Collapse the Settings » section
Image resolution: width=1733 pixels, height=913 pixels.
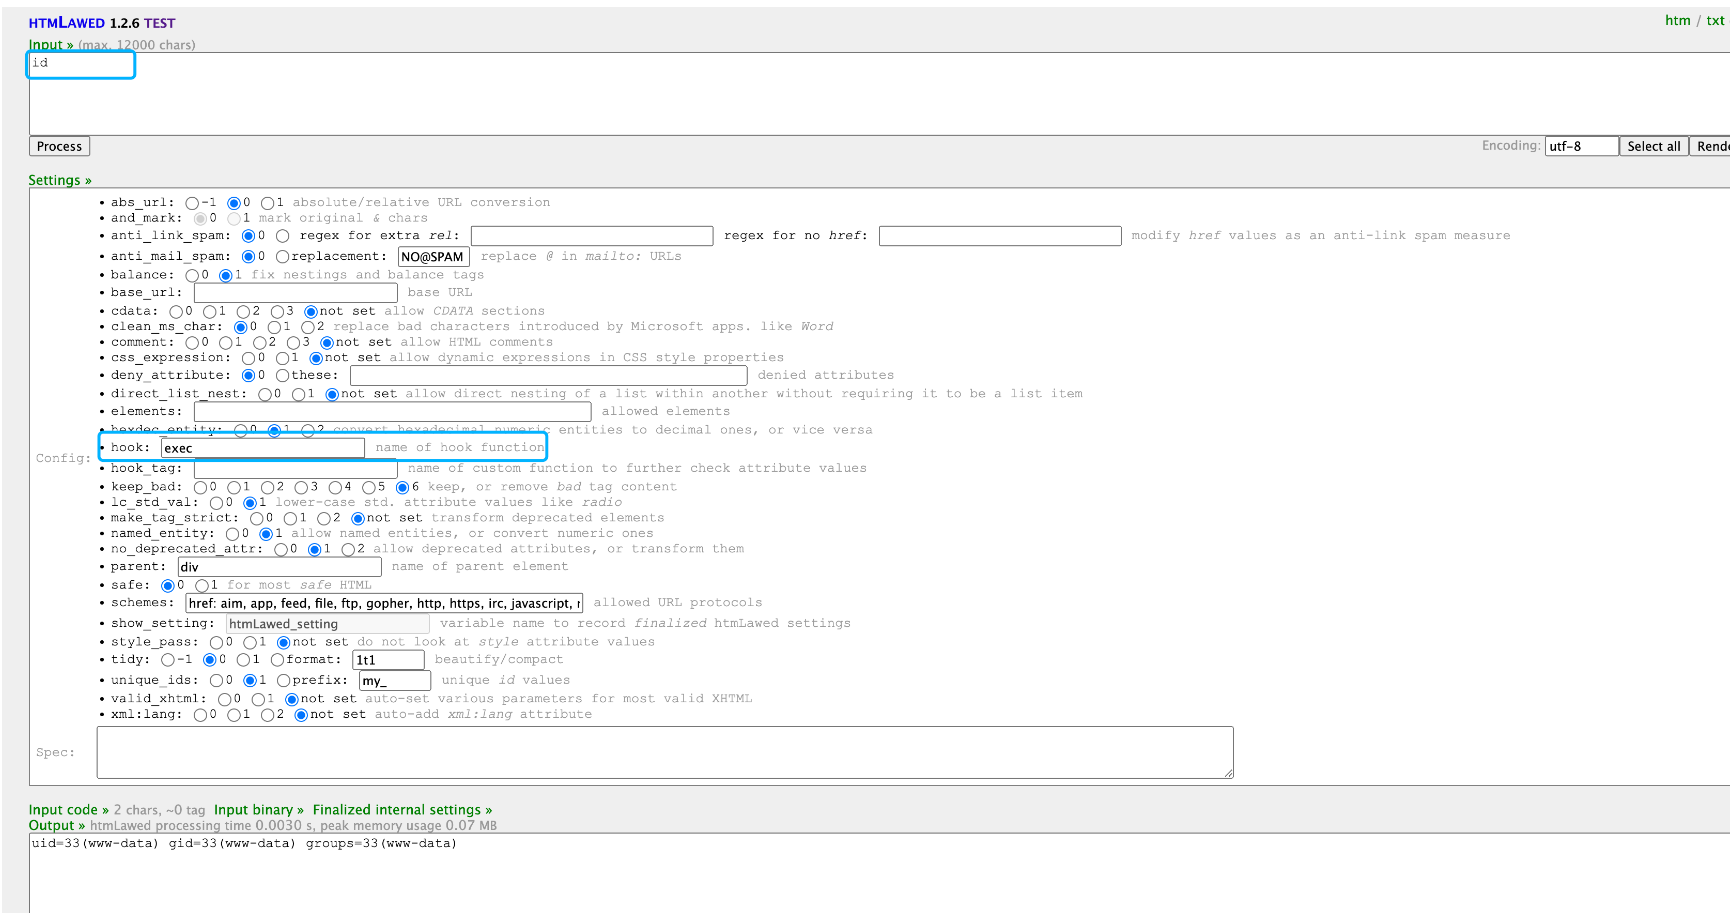point(59,180)
